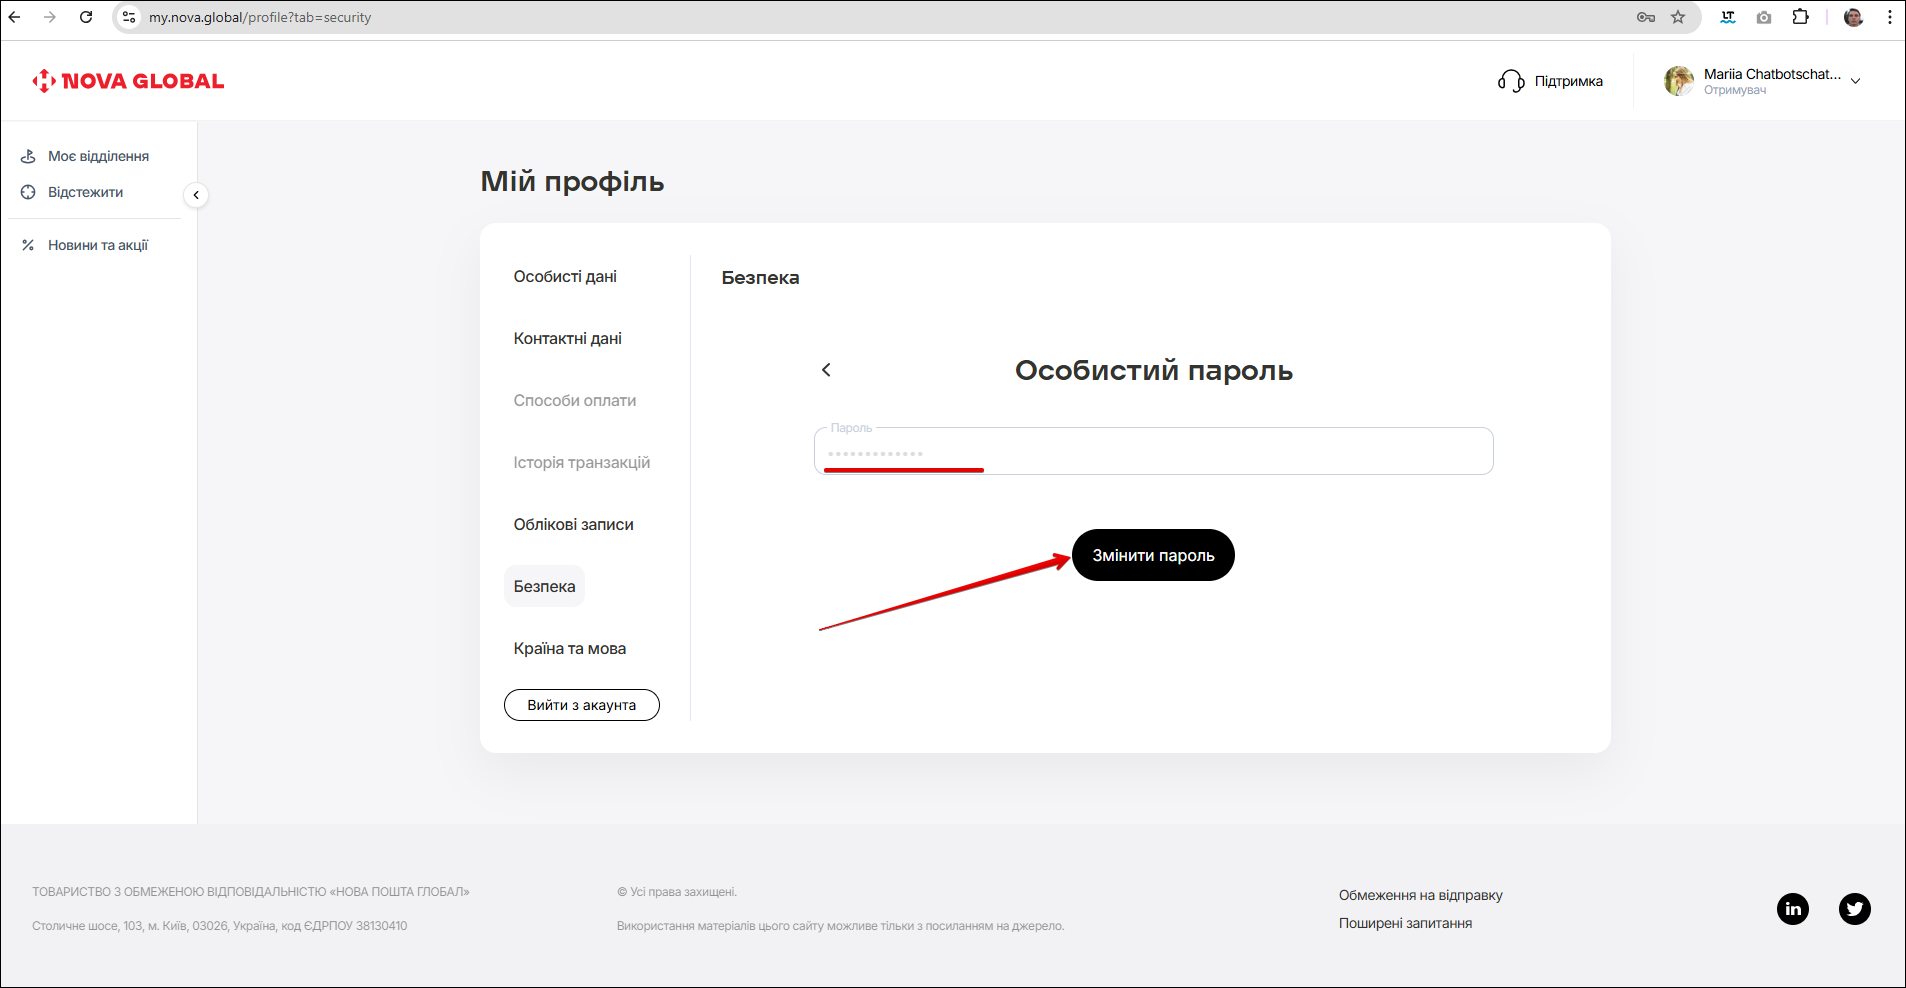Click the headset support icon
Viewport: 1906px width, 988px height.
[1510, 81]
